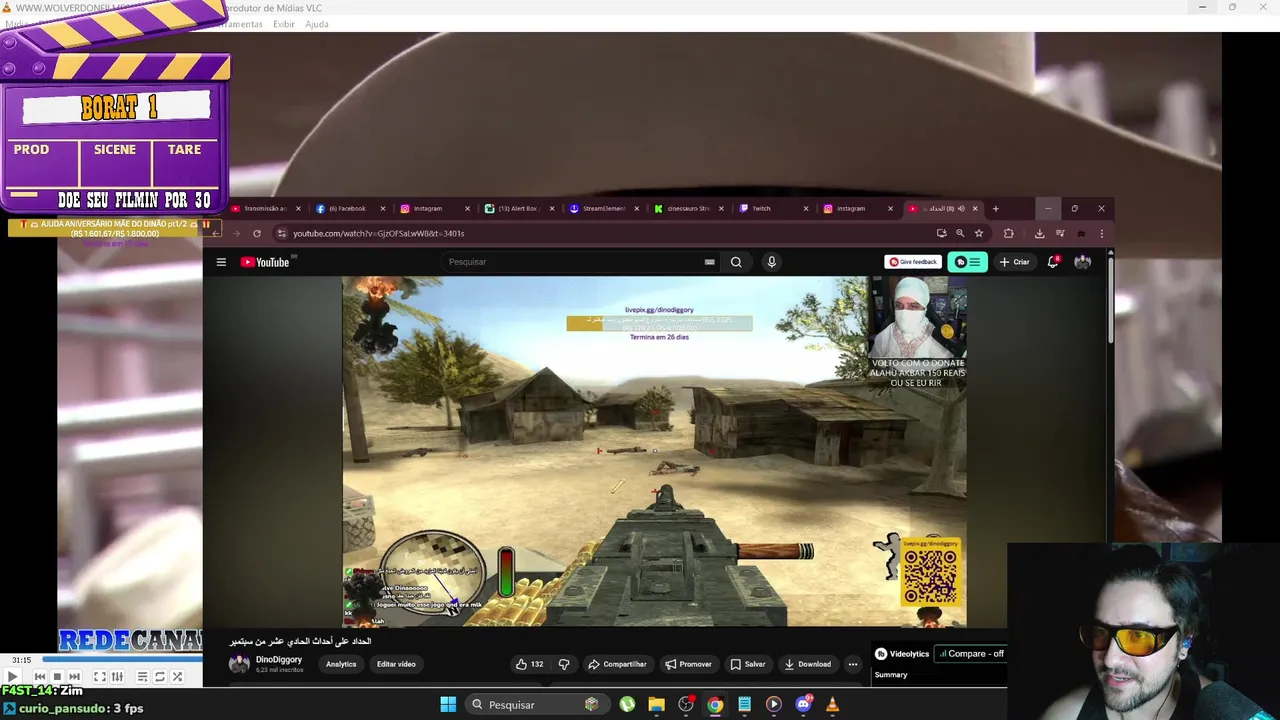Click the video Download button
The height and width of the screenshot is (720, 1280).
click(x=808, y=664)
